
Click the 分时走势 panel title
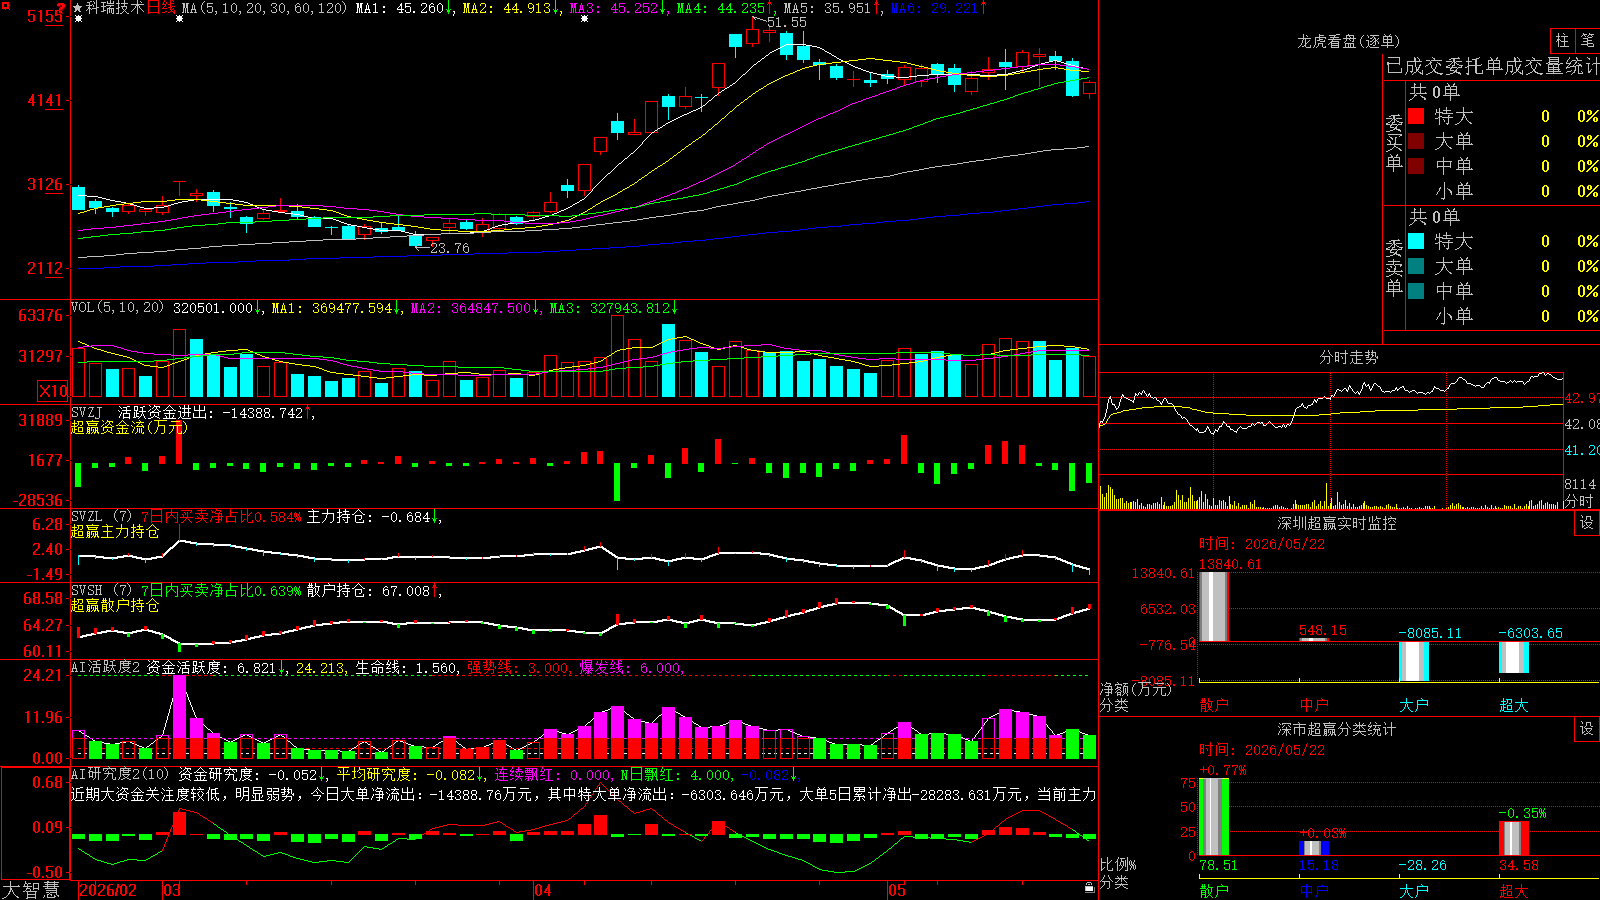pyautogui.click(x=1348, y=357)
